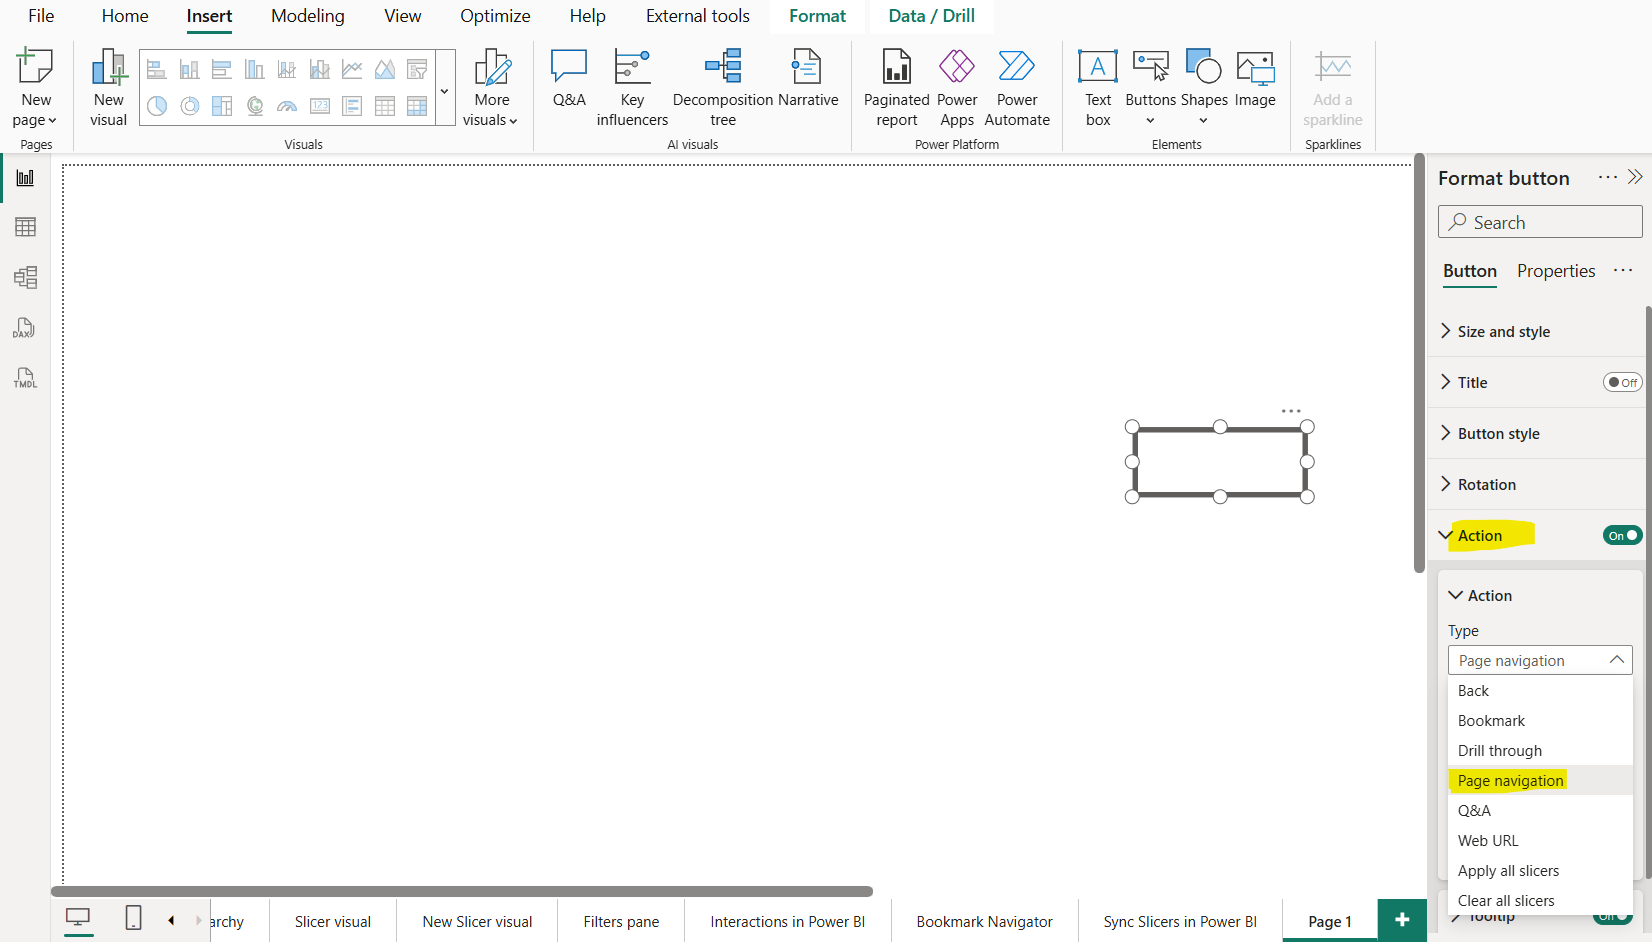Open the Sync Slicers in Power BI page

(x=1179, y=921)
